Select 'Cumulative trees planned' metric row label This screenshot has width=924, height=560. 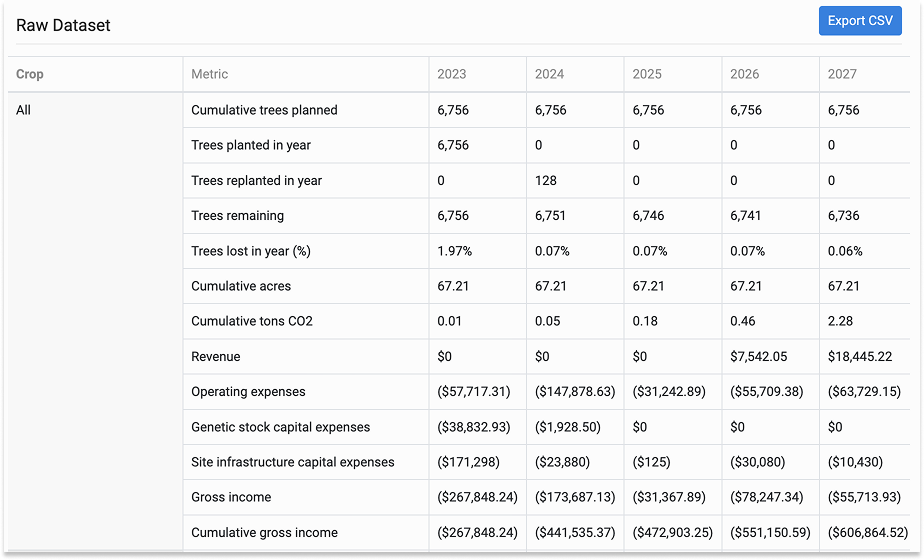tap(264, 110)
